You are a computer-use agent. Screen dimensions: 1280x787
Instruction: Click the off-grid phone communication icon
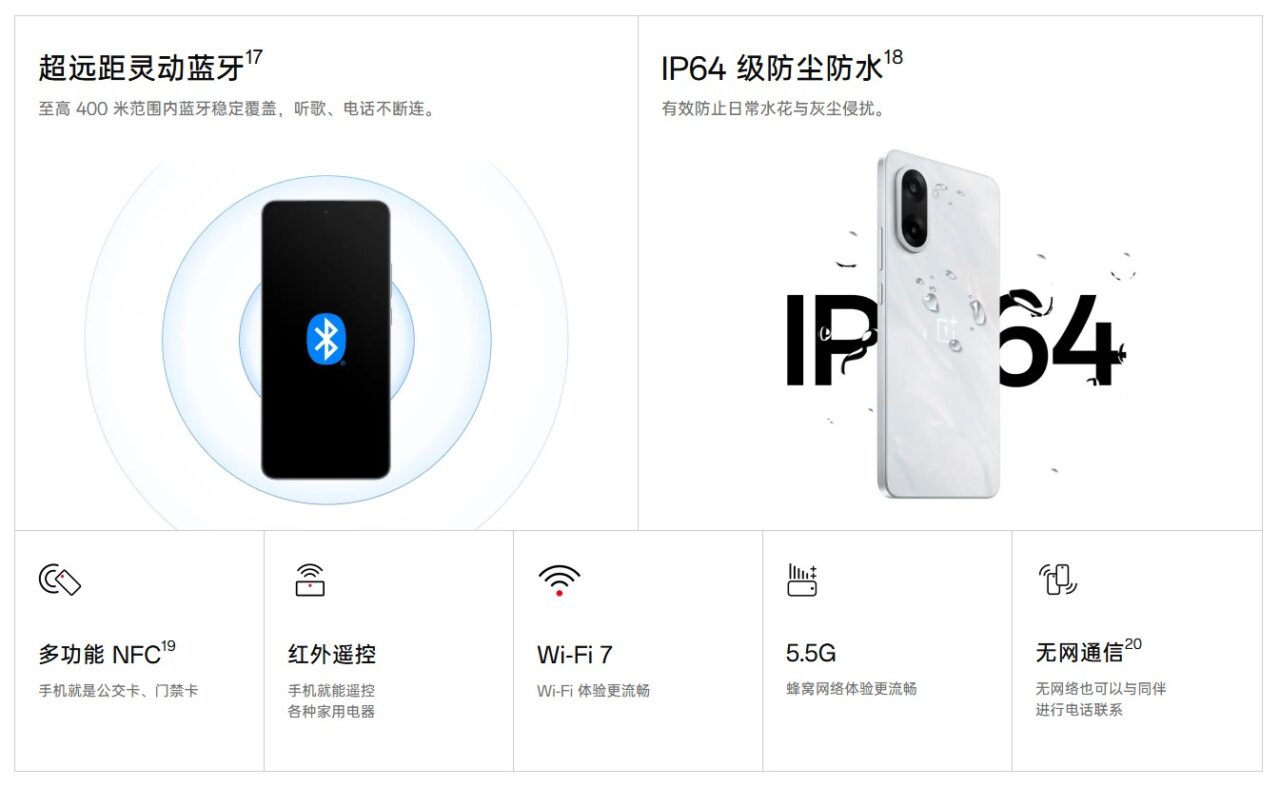1057,580
